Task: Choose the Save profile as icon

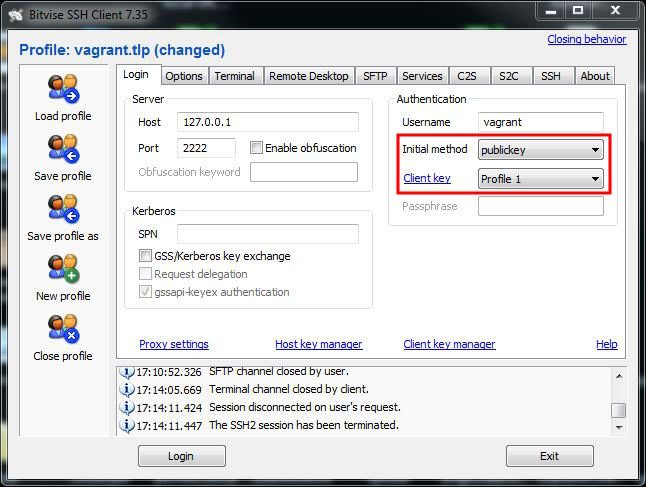Action: [63, 208]
